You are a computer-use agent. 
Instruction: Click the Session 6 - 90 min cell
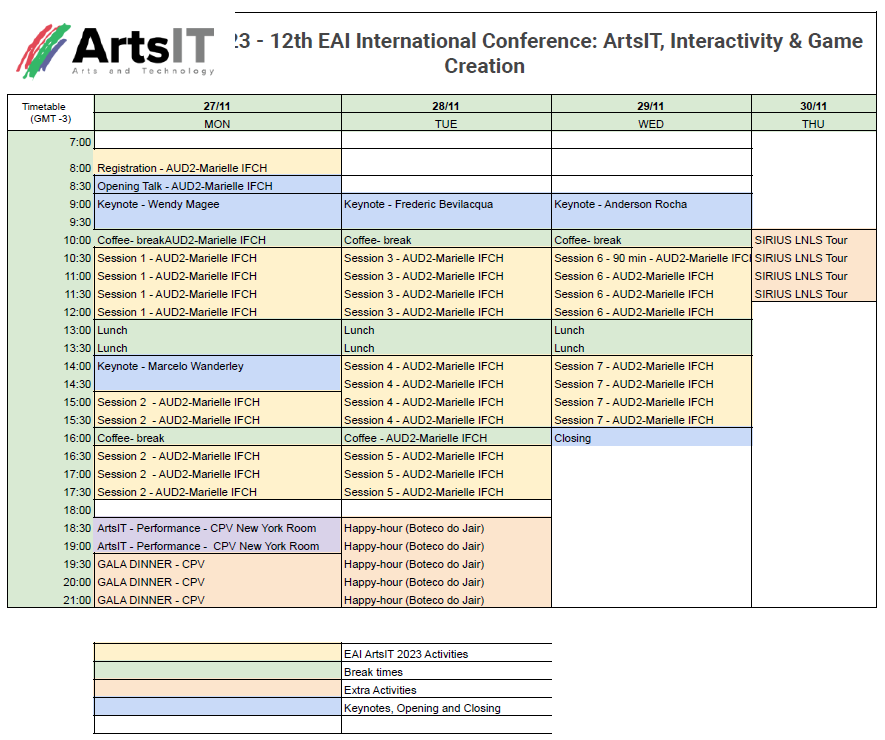651,258
